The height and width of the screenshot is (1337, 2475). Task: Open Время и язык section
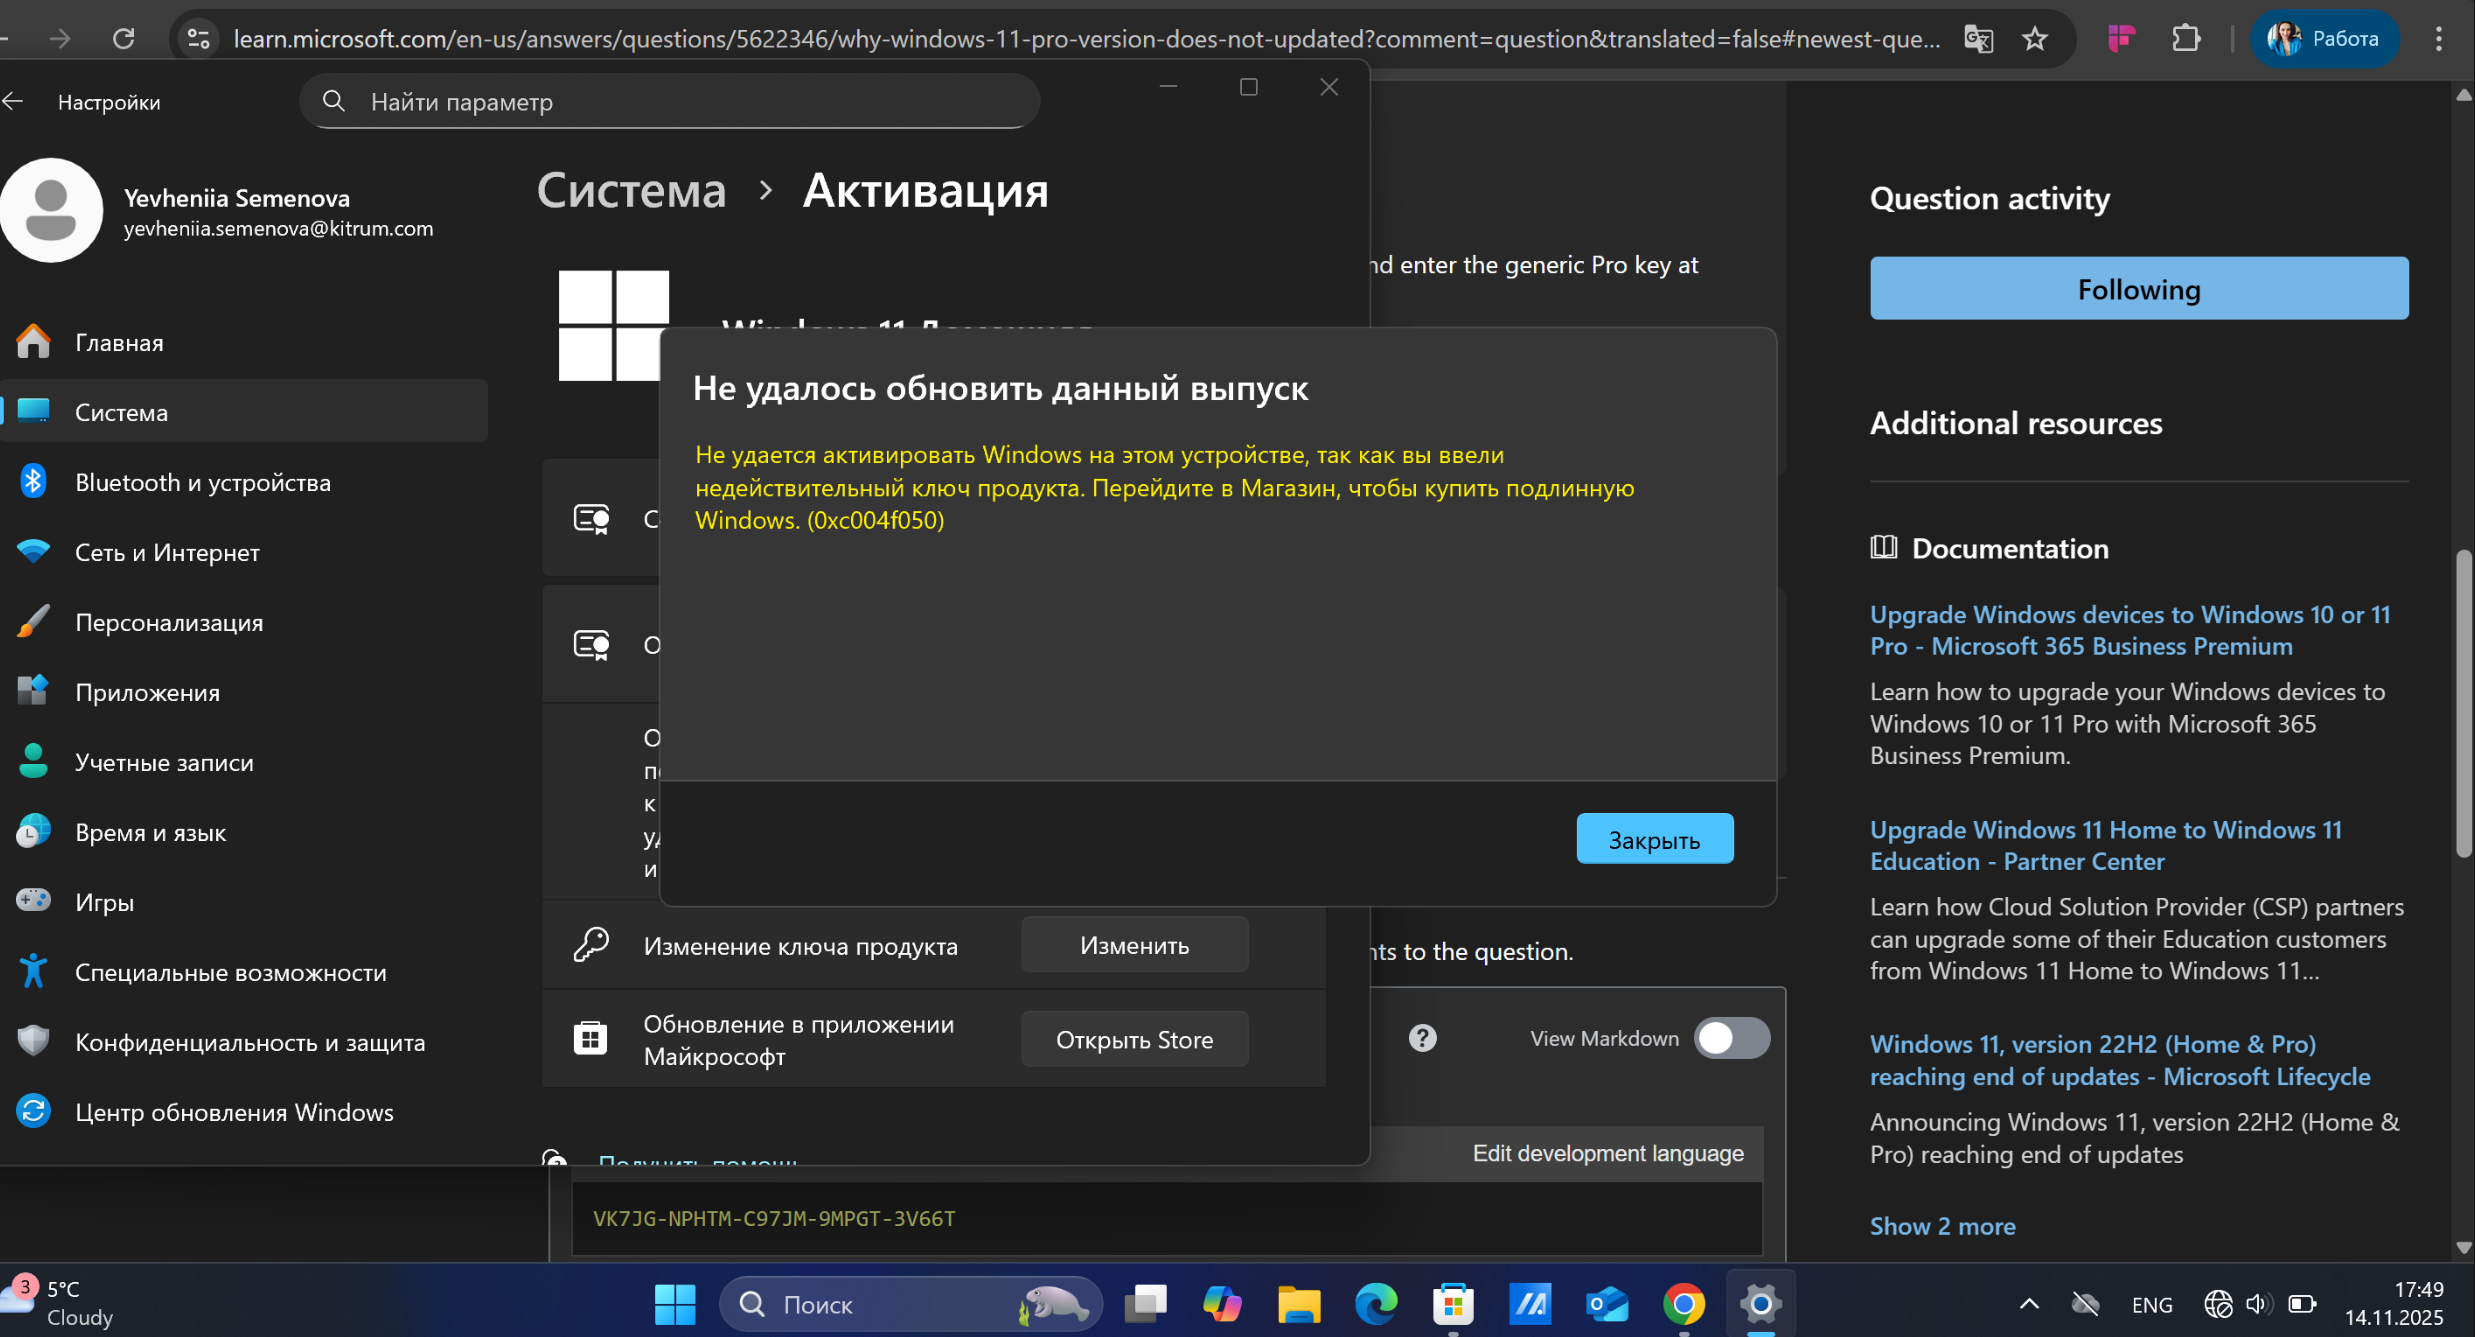point(244,832)
